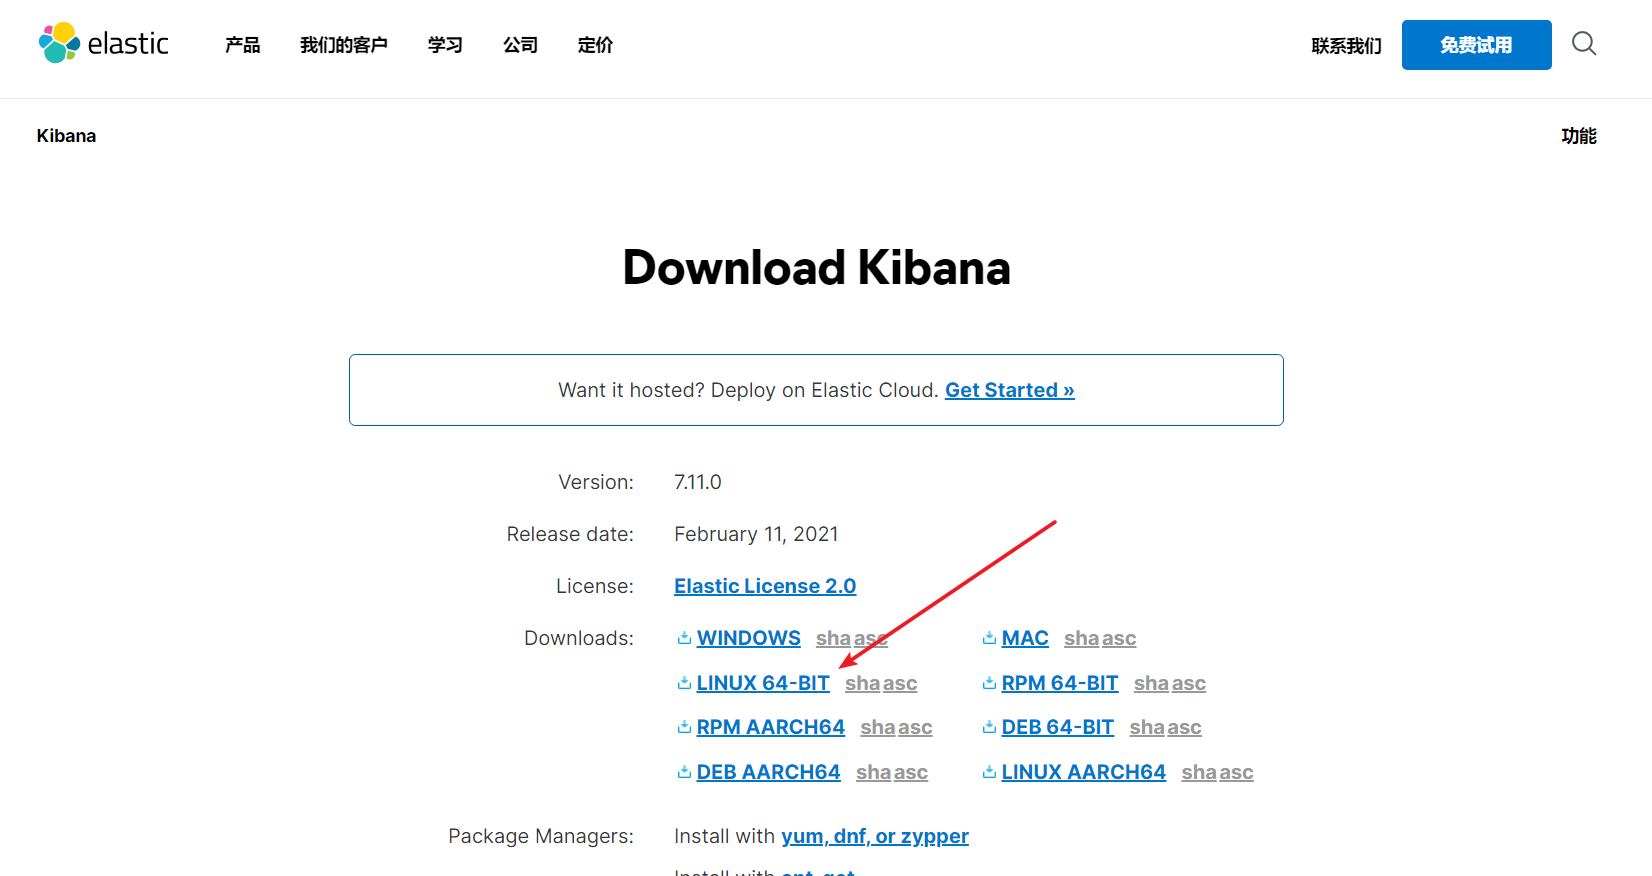Download the DEB AARCH64 package
Viewport: 1652px width, 876px height.
tap(768, 772)
